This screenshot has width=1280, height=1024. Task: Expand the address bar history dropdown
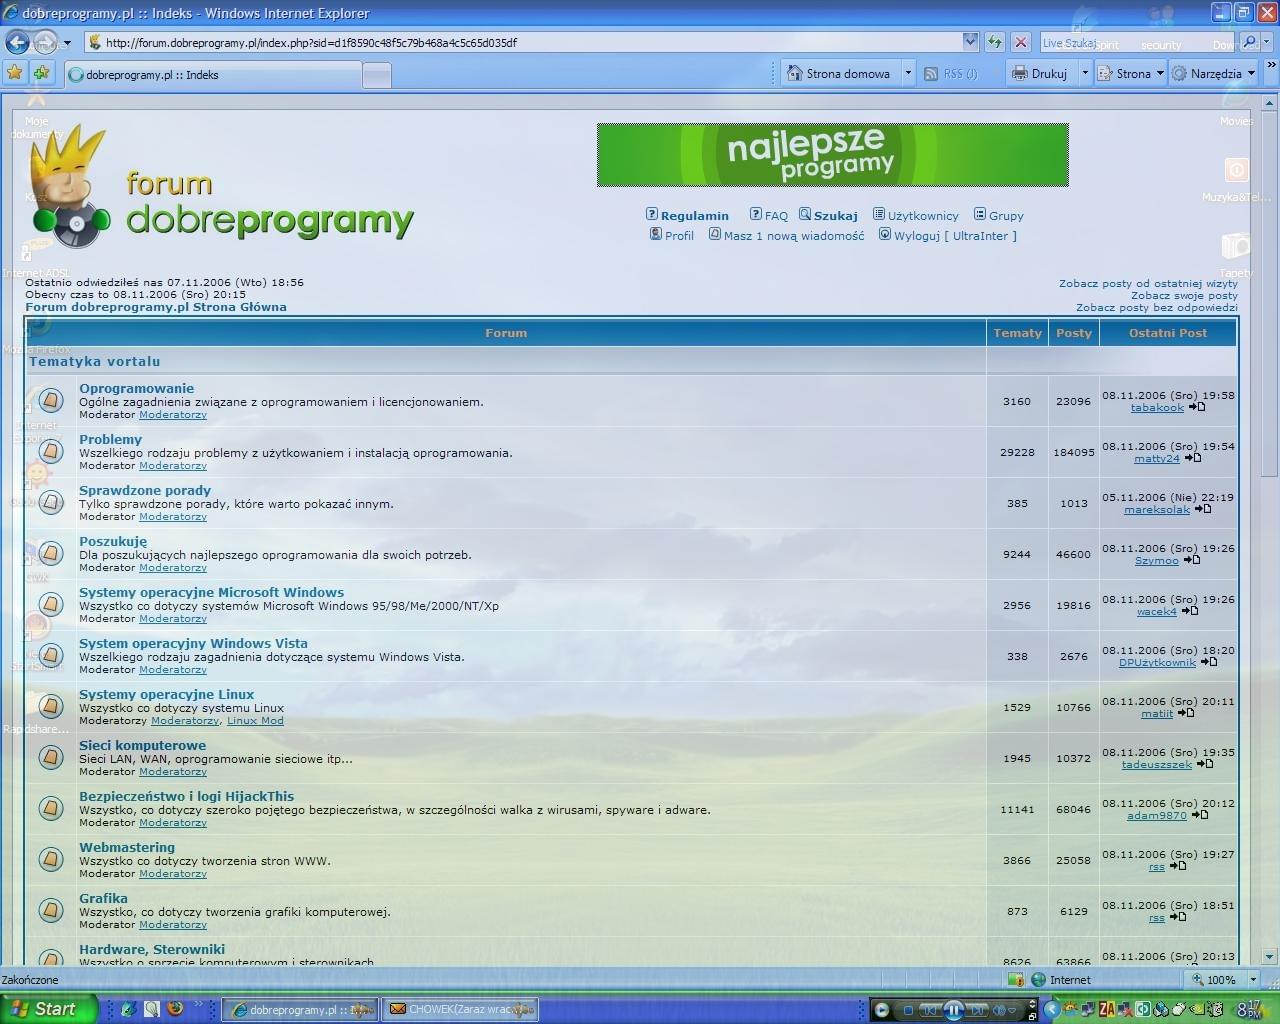(x=969, y=42)
